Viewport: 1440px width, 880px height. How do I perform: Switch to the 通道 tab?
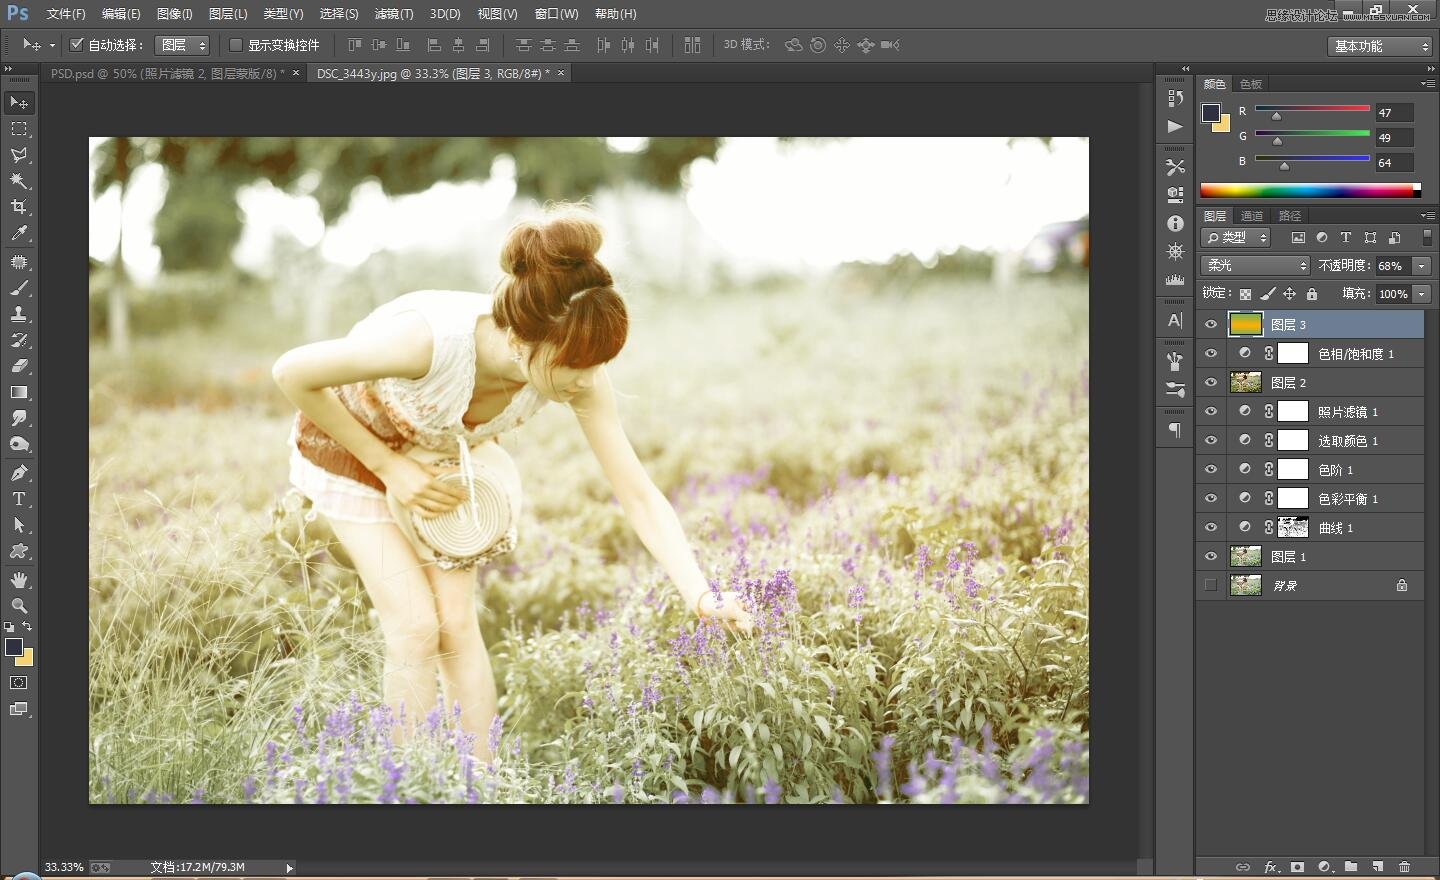[1251, 215]
